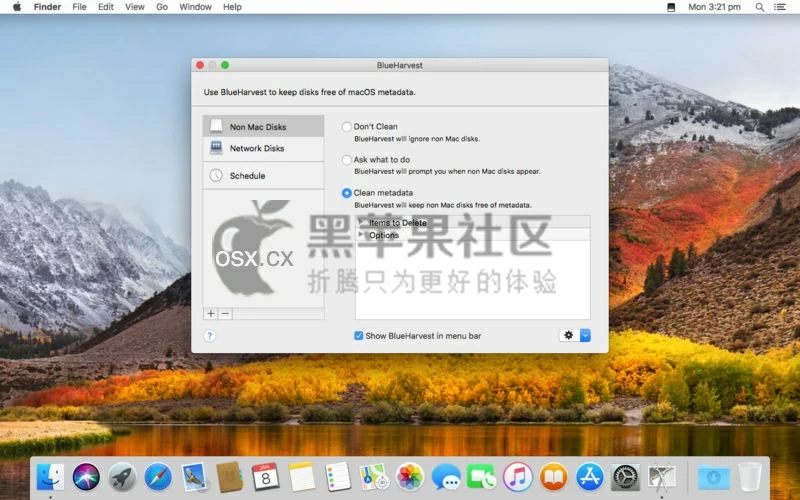Screen dimensions: 800x500
Task: Select Non Mac Disks in sidebar
Action: coord(263,127)
